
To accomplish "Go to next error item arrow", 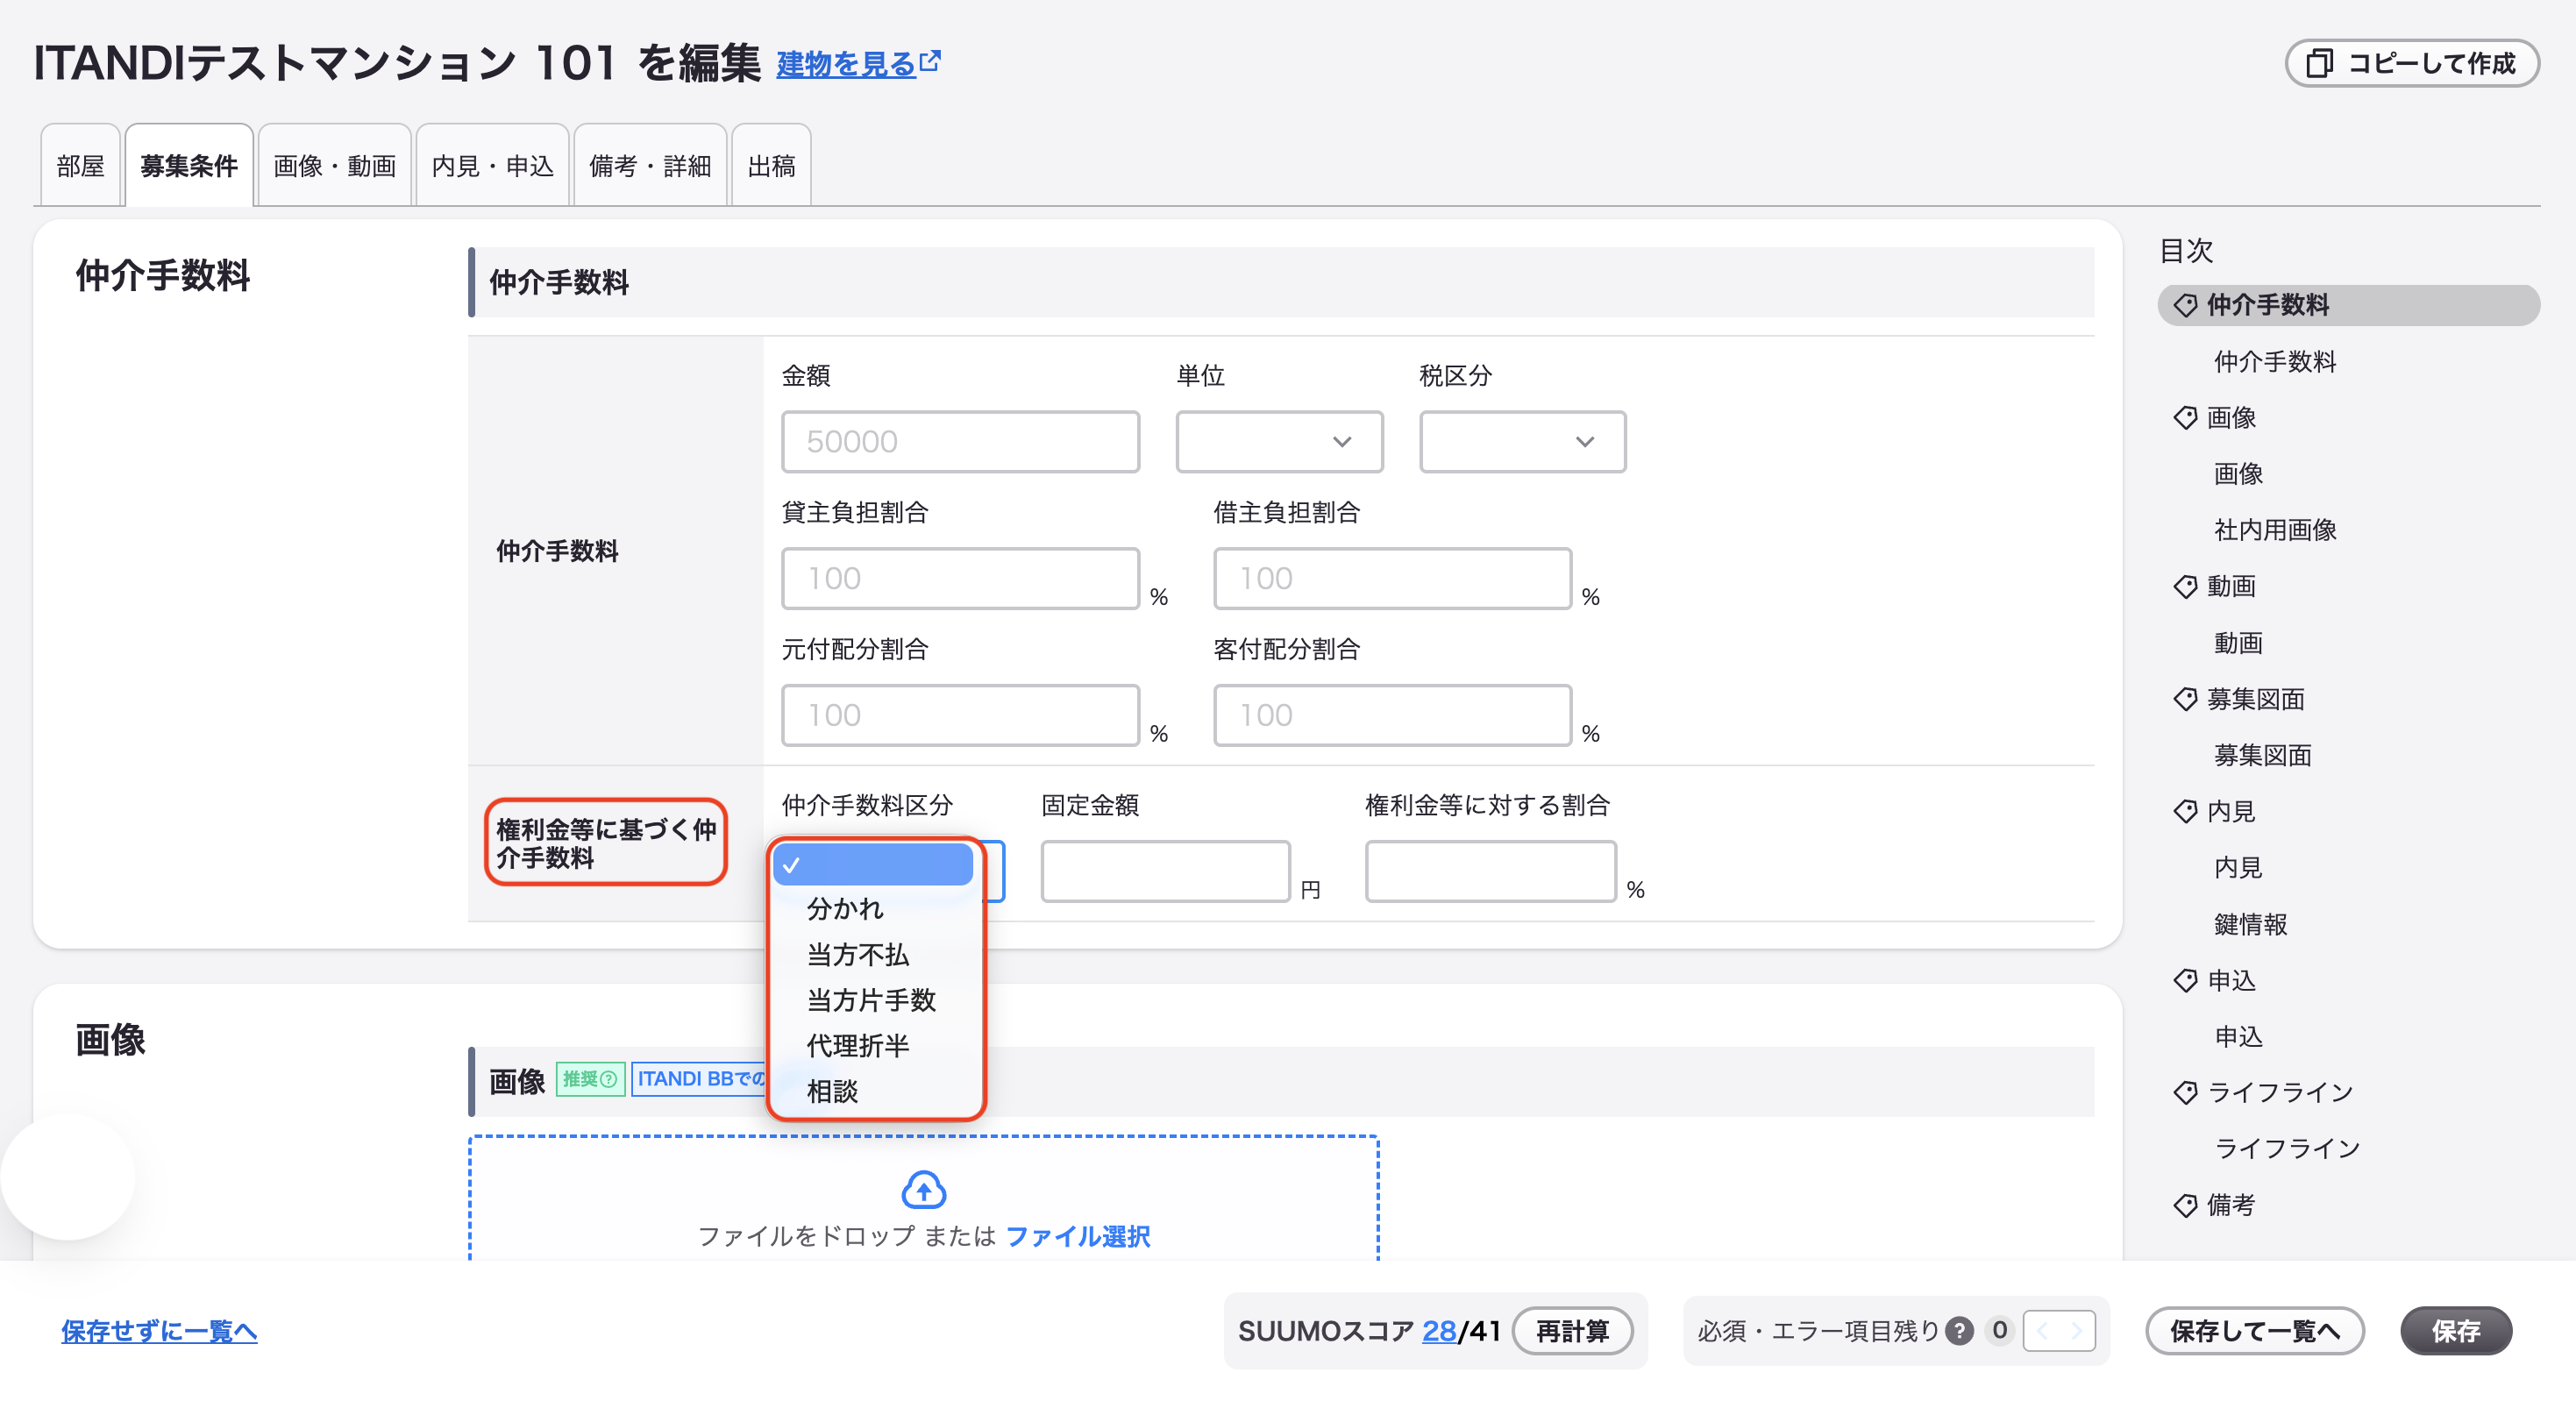I will click(2077, 1331).
